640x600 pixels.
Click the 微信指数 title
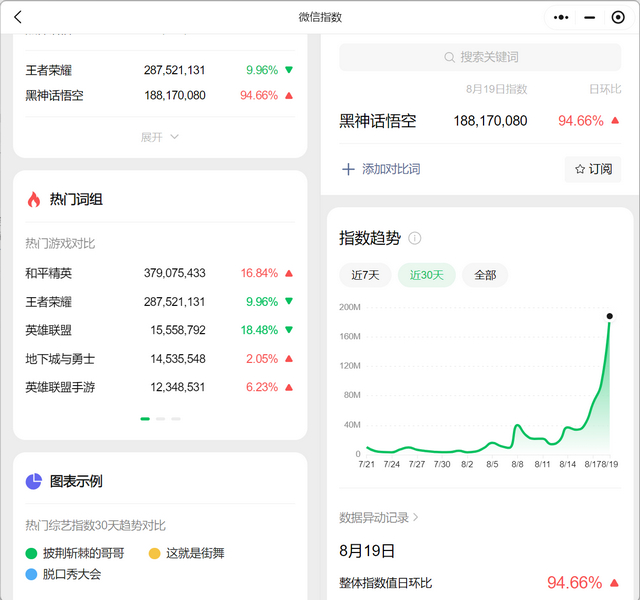tap(320, 17)
